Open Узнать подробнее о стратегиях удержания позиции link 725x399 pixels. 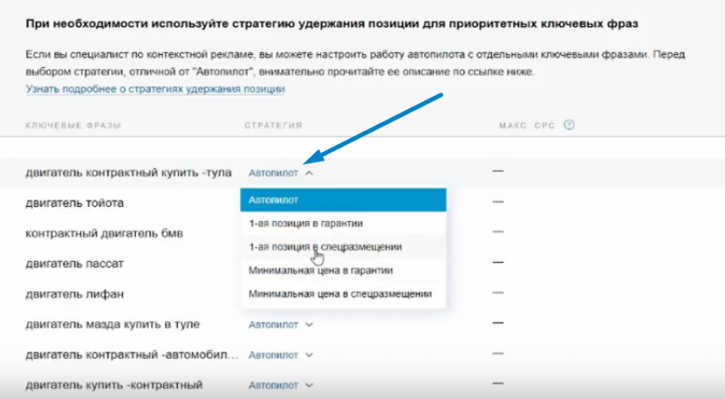click(155, 89)
